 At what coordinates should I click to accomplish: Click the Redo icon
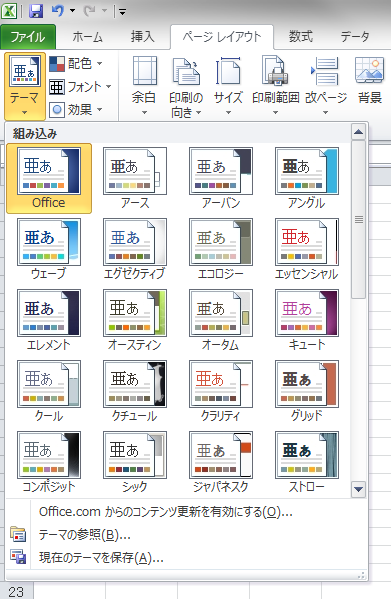(90, 11)
